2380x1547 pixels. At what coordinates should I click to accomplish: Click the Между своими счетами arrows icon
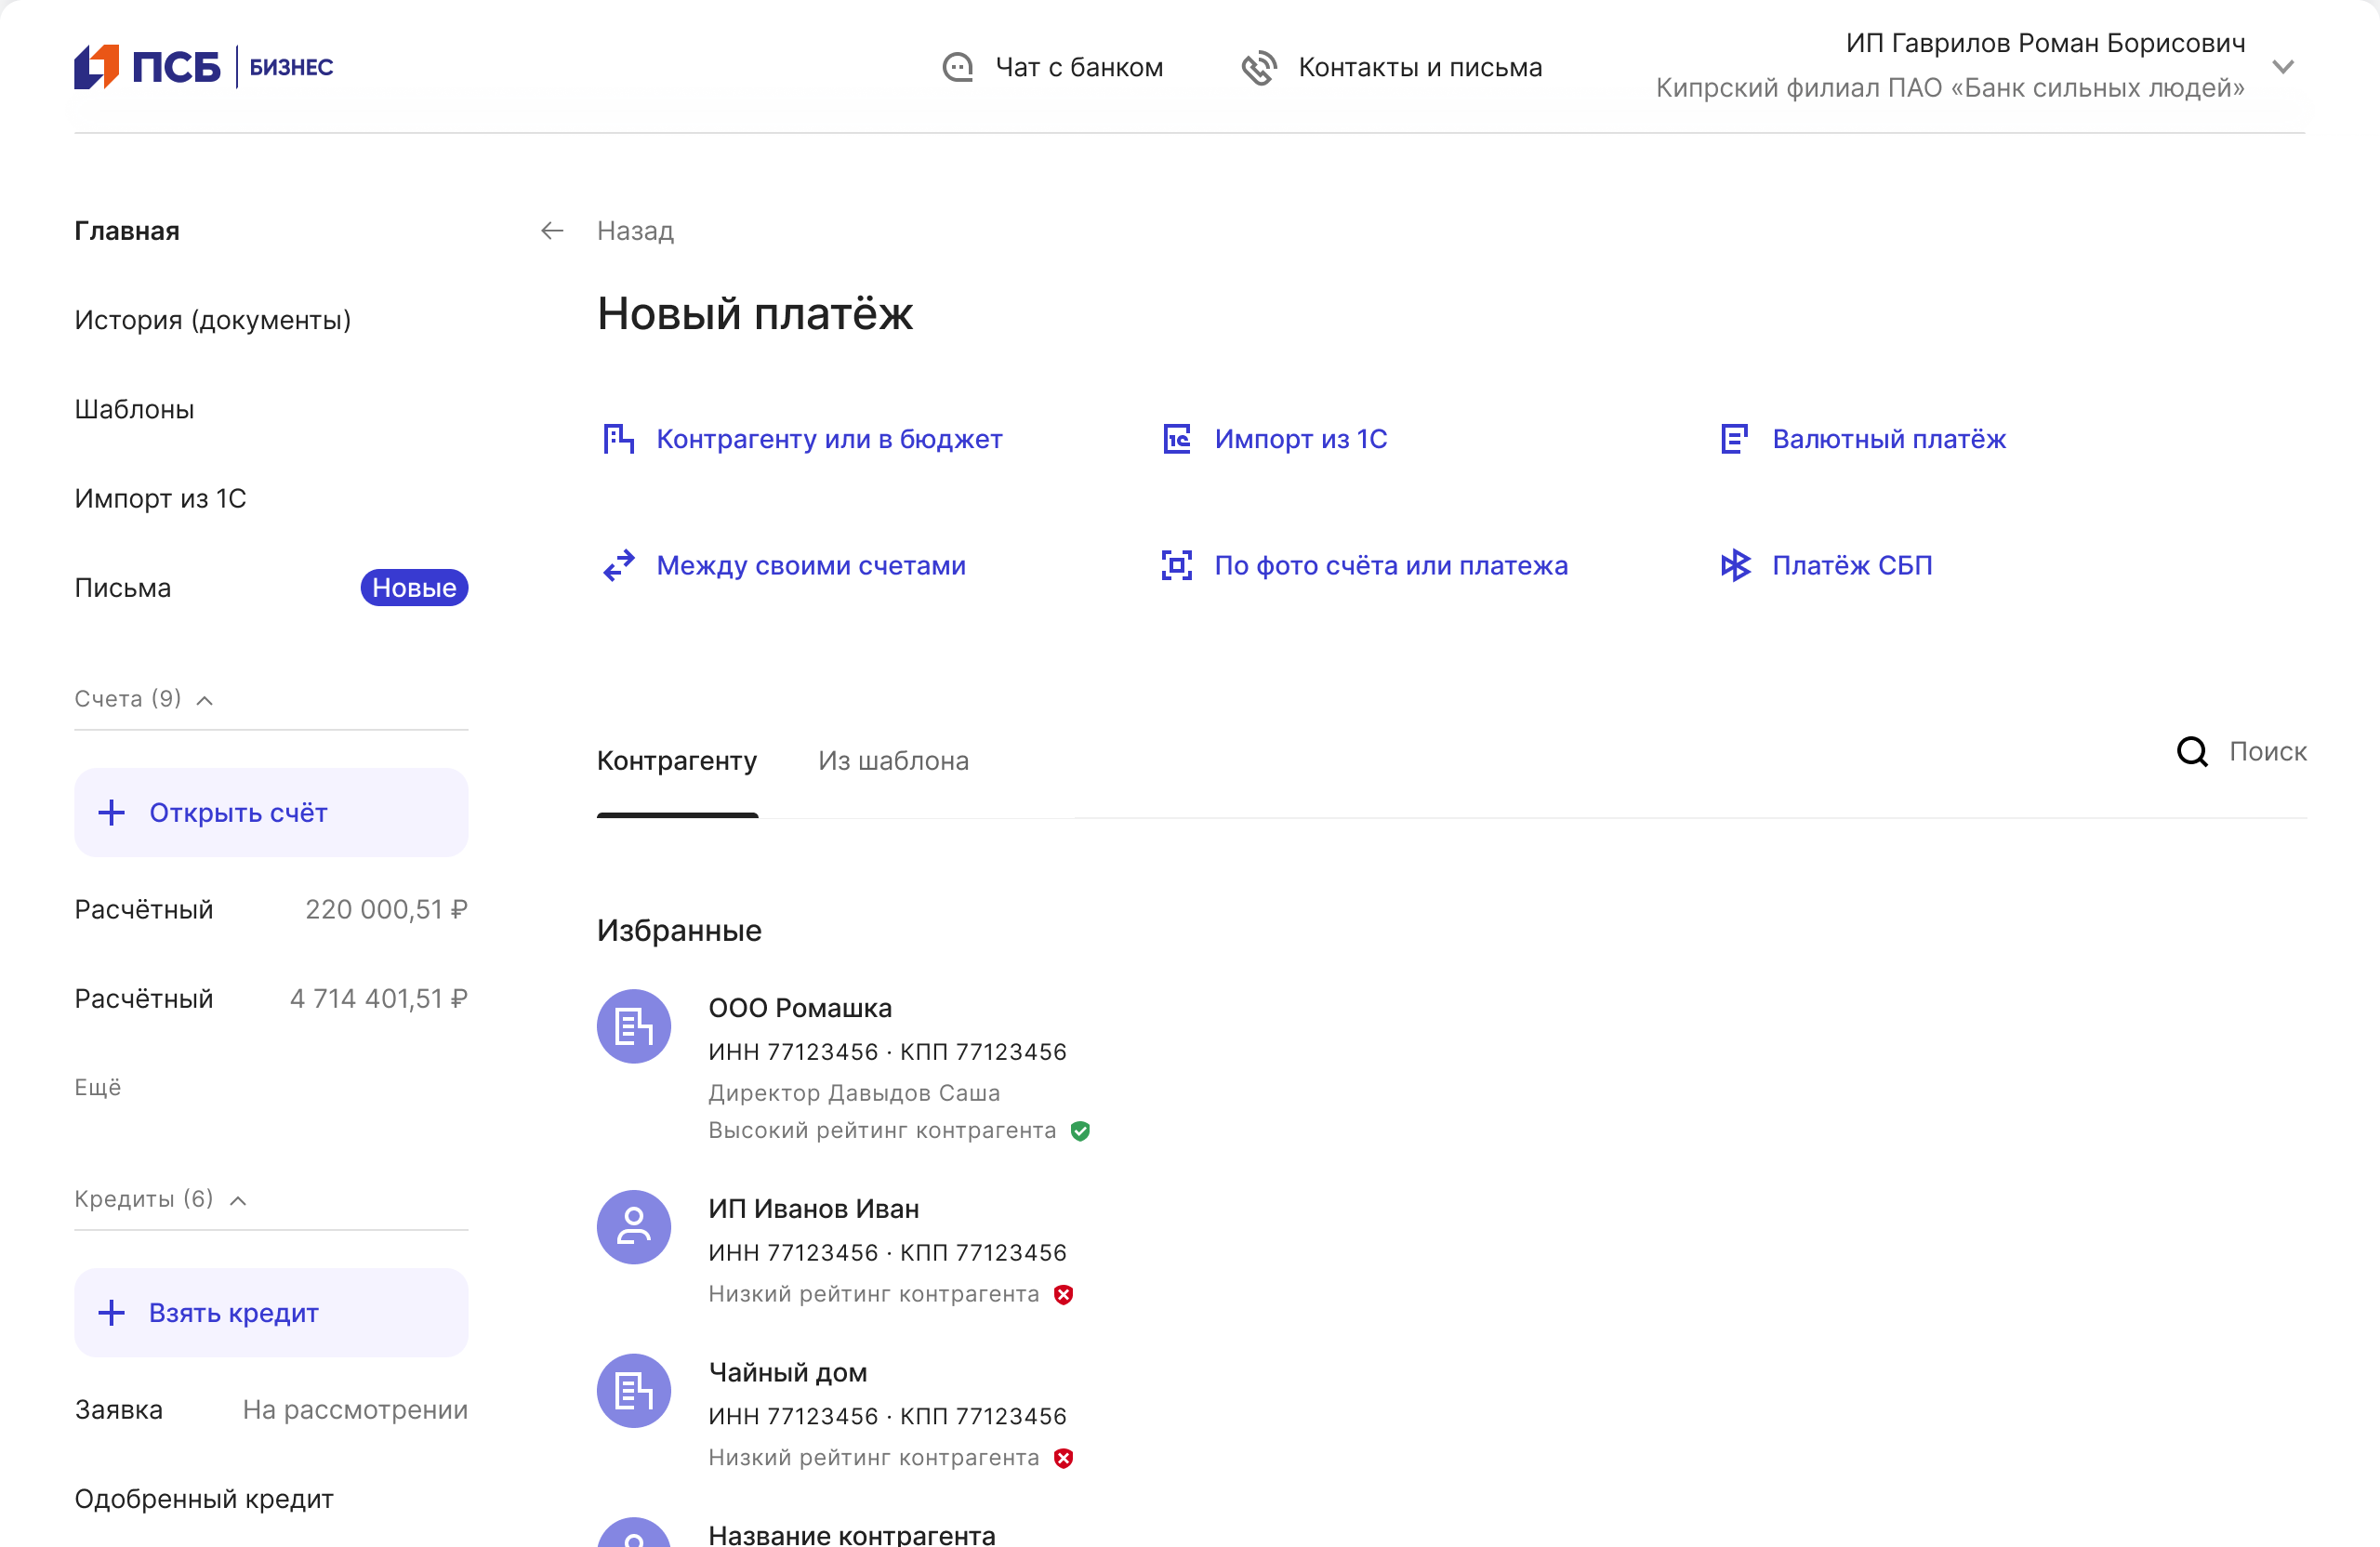click(619, 565)
